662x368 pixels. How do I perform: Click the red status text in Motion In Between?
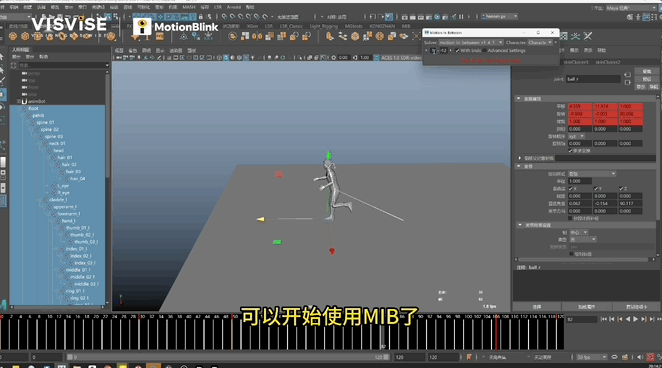pyautogui.click(x=491, y=61)
